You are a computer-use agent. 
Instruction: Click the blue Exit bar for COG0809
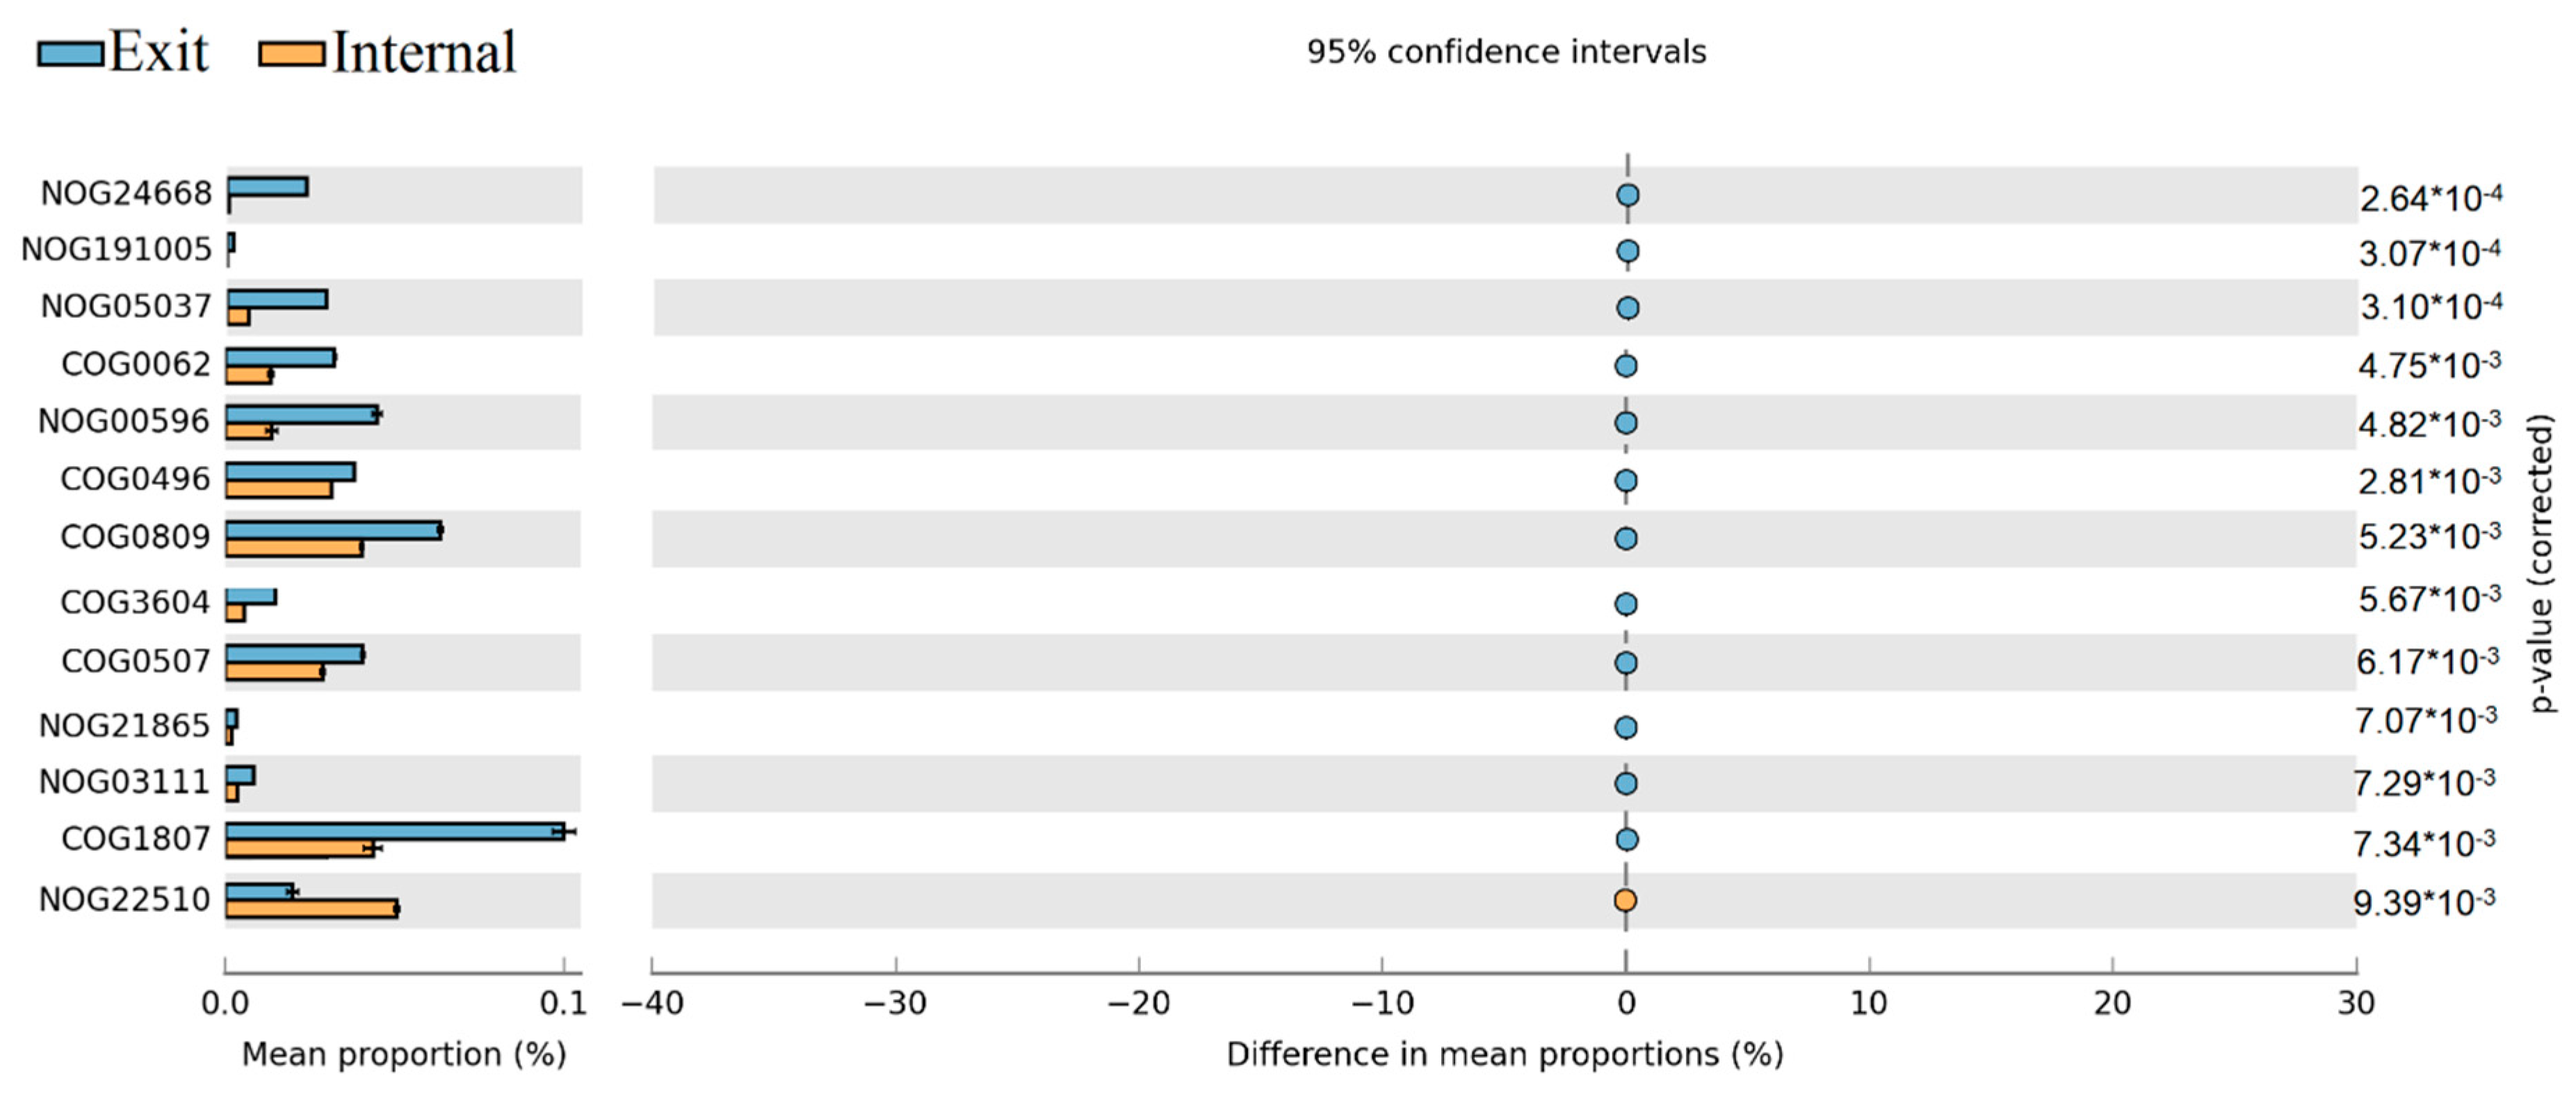[333, 530]
